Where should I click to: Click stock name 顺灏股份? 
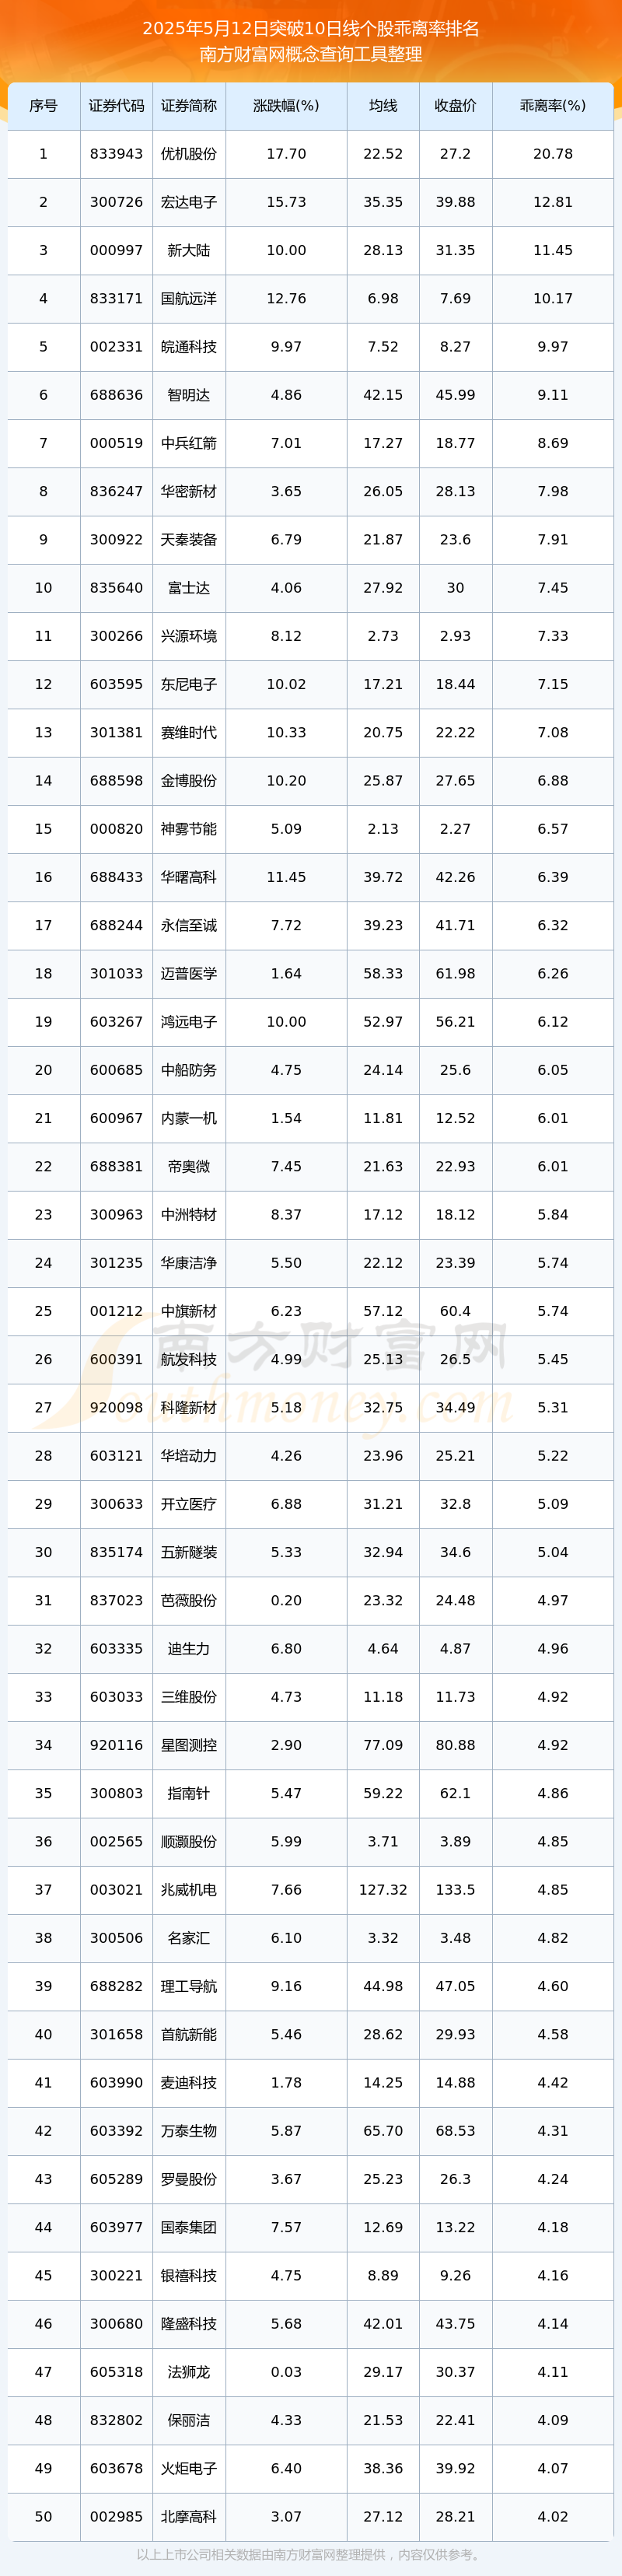coord(189,1841)
